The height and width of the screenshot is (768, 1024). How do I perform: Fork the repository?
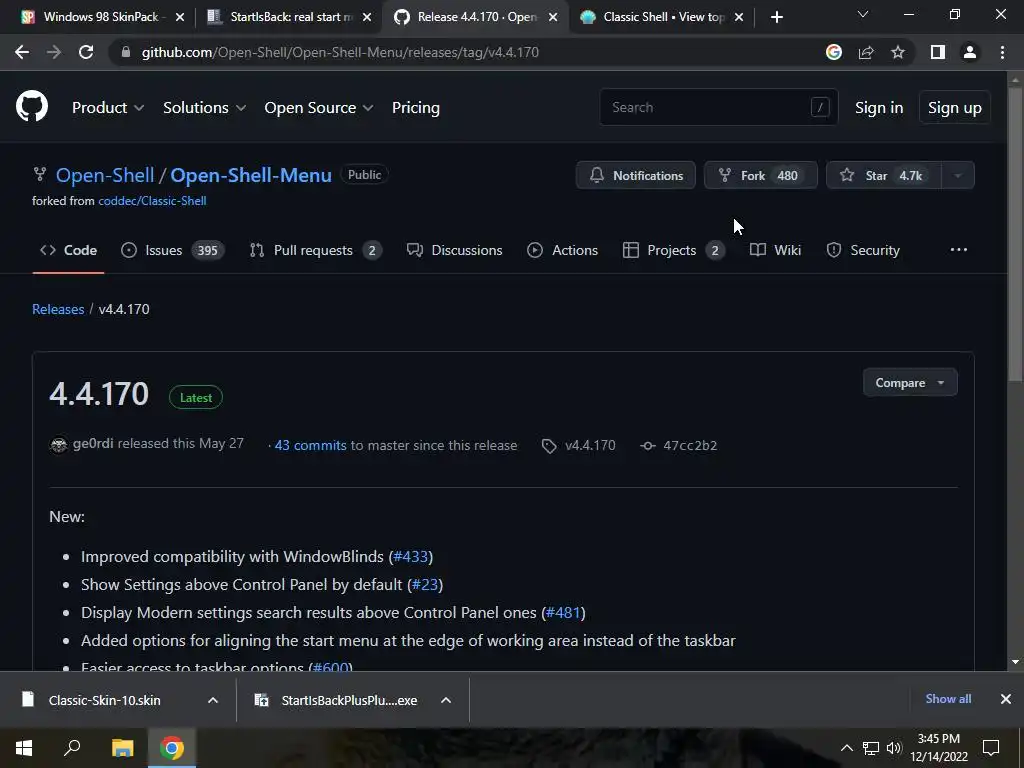pos(761,175)
